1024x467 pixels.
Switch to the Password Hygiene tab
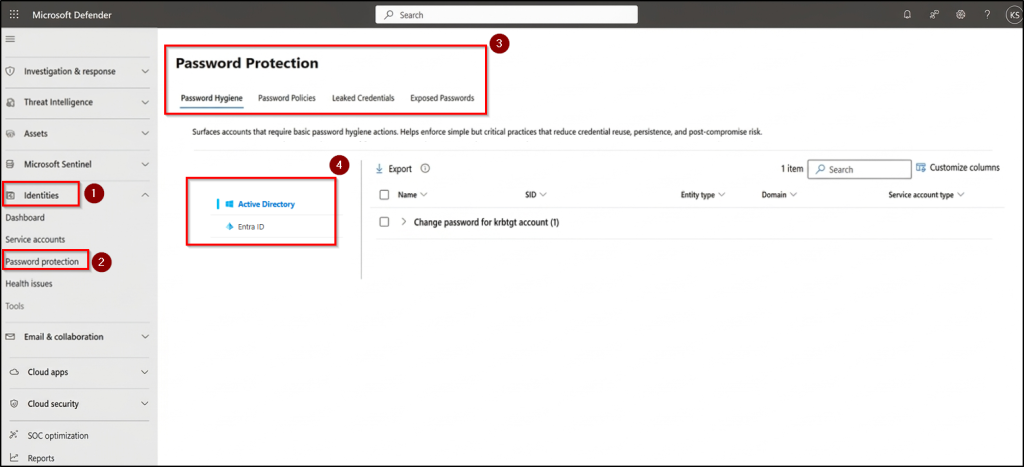click(212, 98)
